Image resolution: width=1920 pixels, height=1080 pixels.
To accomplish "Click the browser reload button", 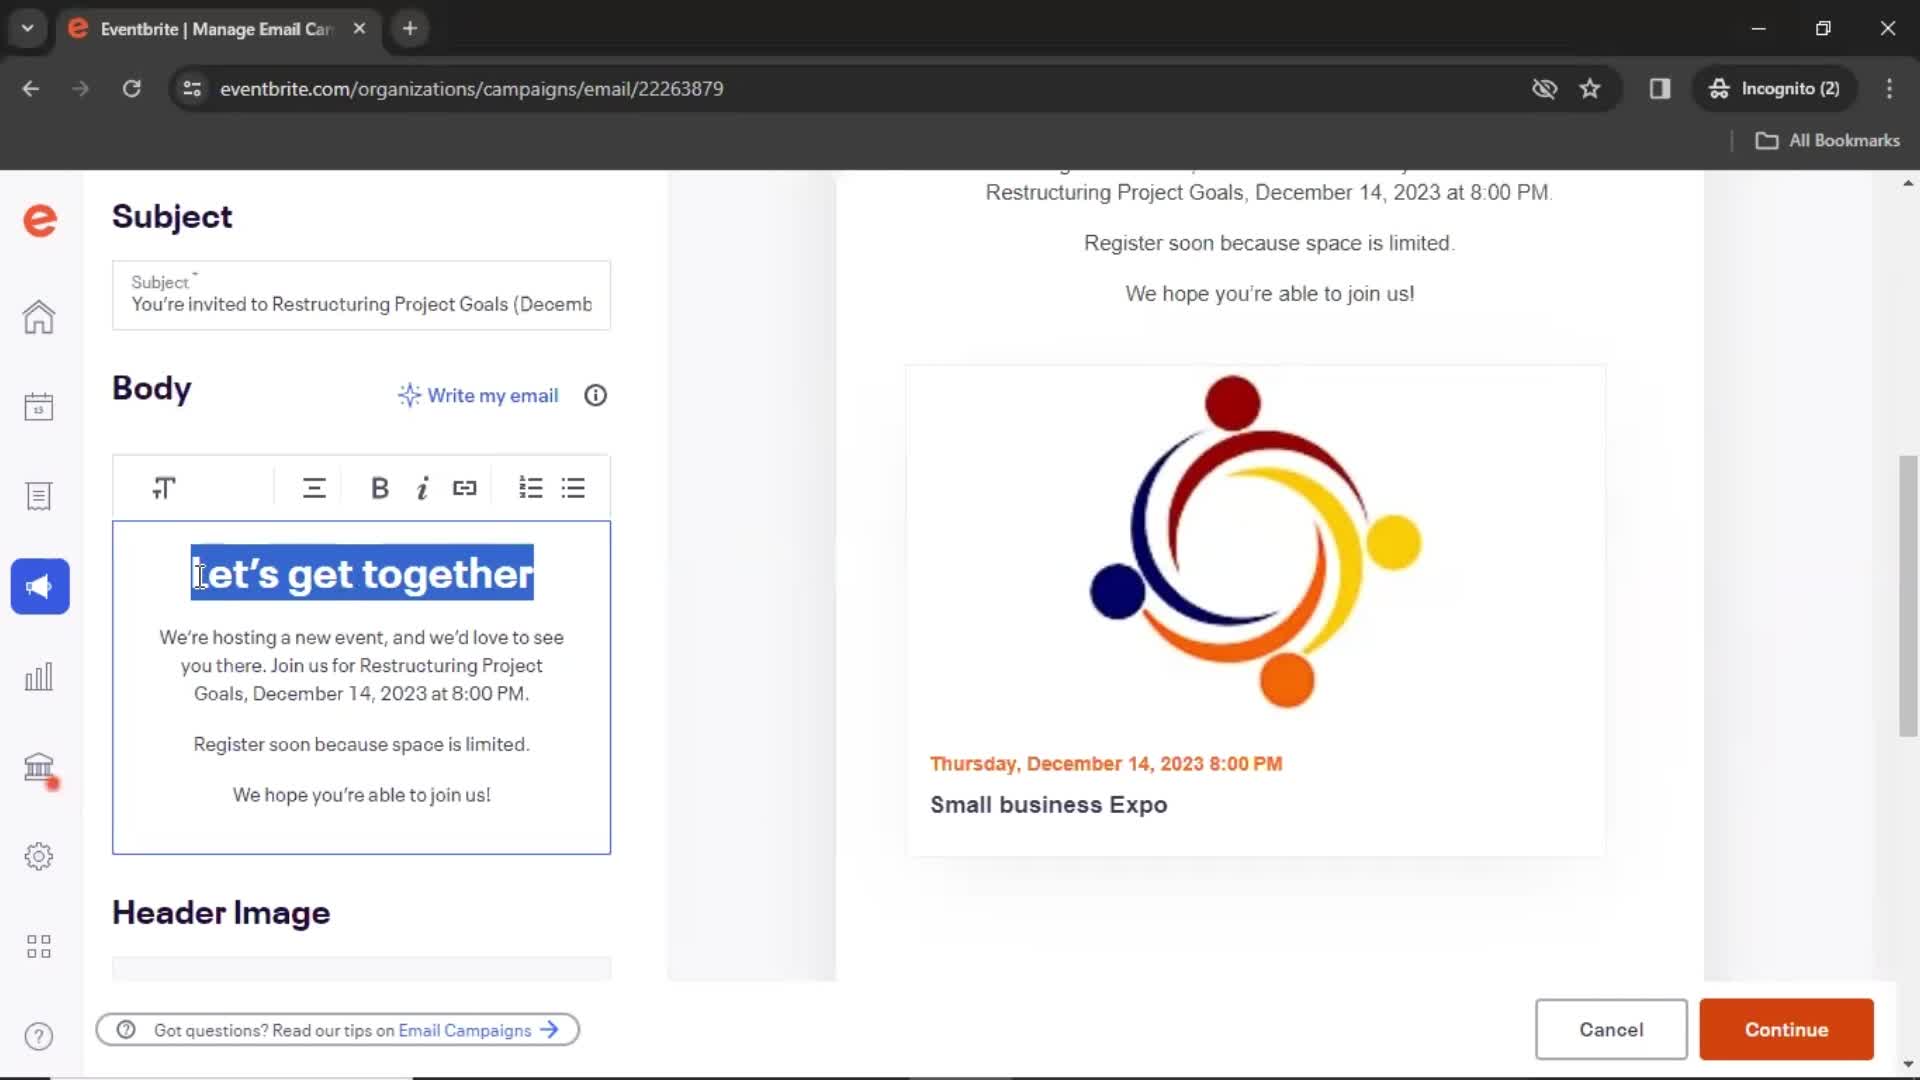I will pos(132,89).
